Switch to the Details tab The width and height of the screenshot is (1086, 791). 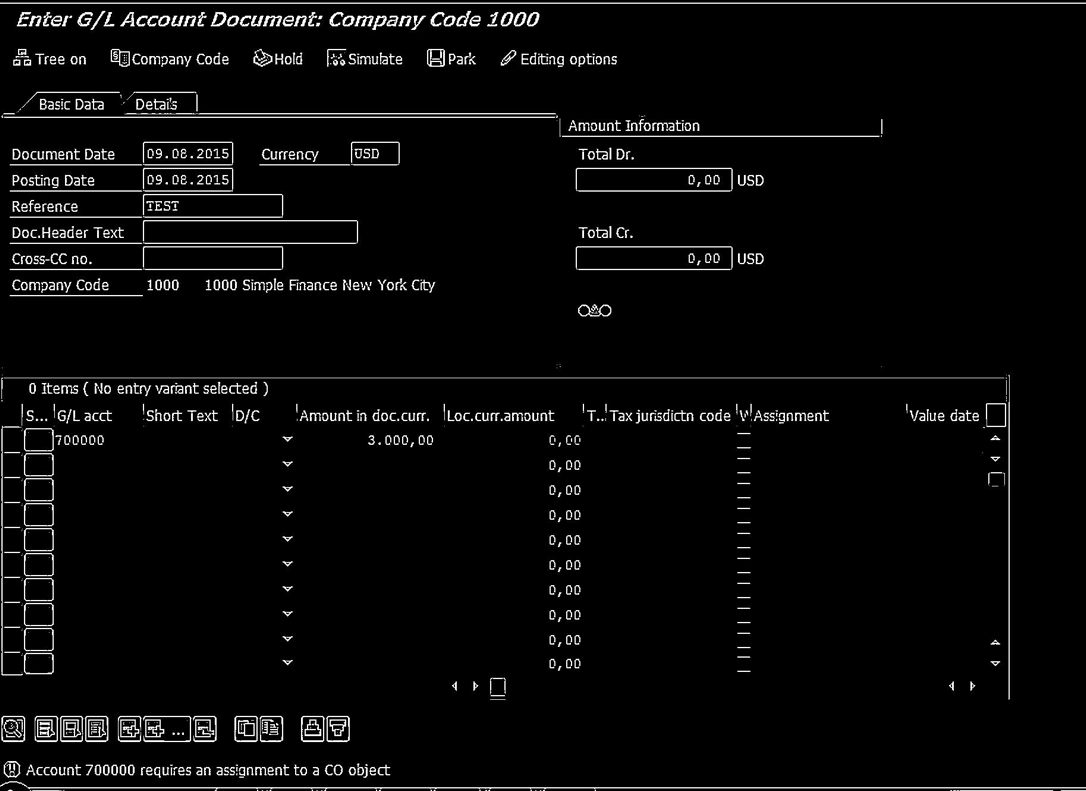click(x=157, y=104)
